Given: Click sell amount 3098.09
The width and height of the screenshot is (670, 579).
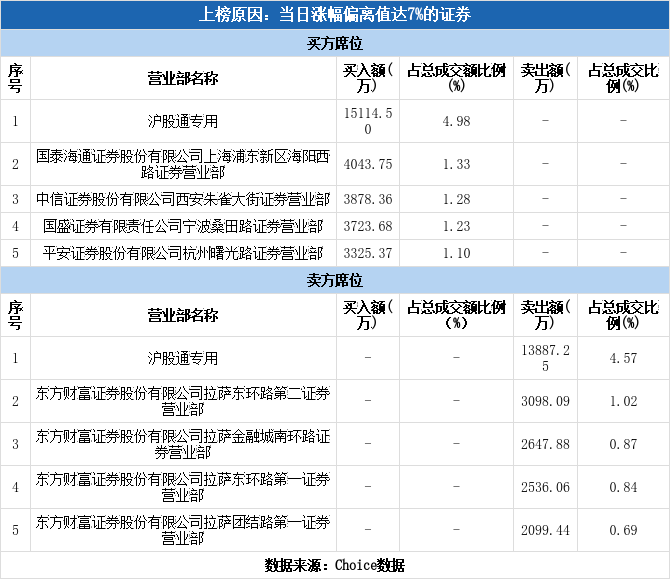Looking at the screenshot, I should click(x=545, y=401).
